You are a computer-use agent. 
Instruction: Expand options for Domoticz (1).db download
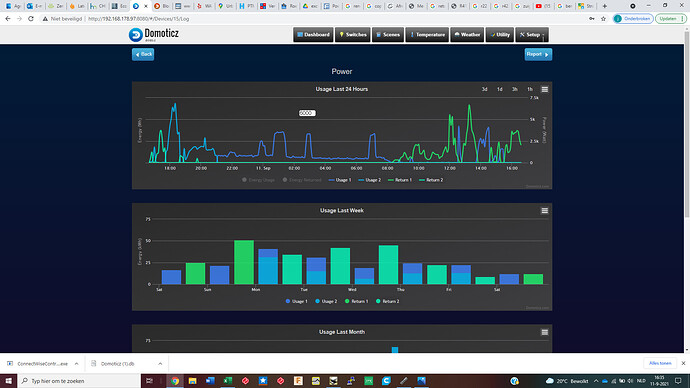(x=160, y=364)
